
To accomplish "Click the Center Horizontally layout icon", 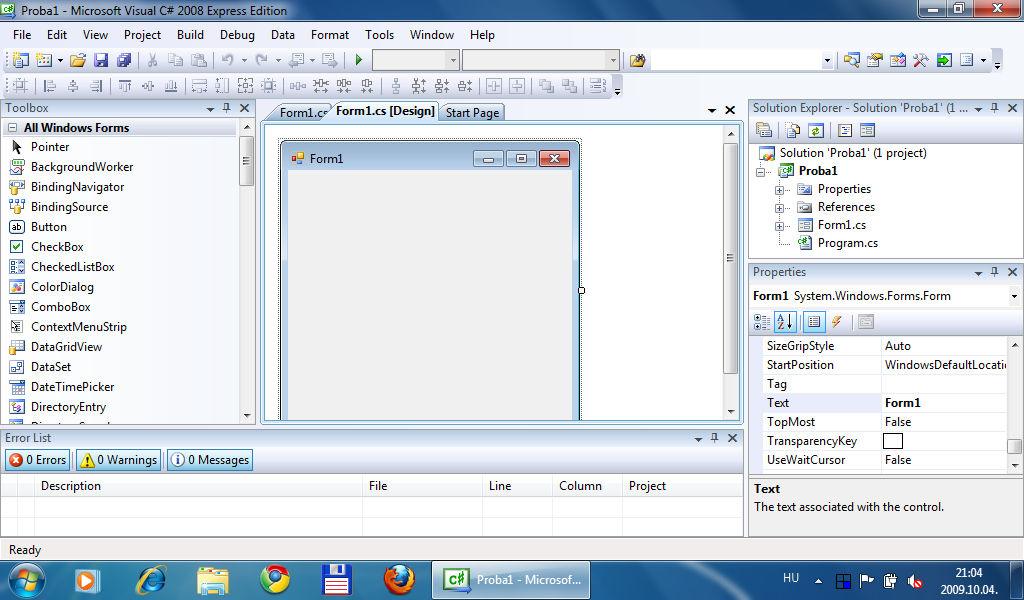I will pyautogui.click(x=494, y=86).
